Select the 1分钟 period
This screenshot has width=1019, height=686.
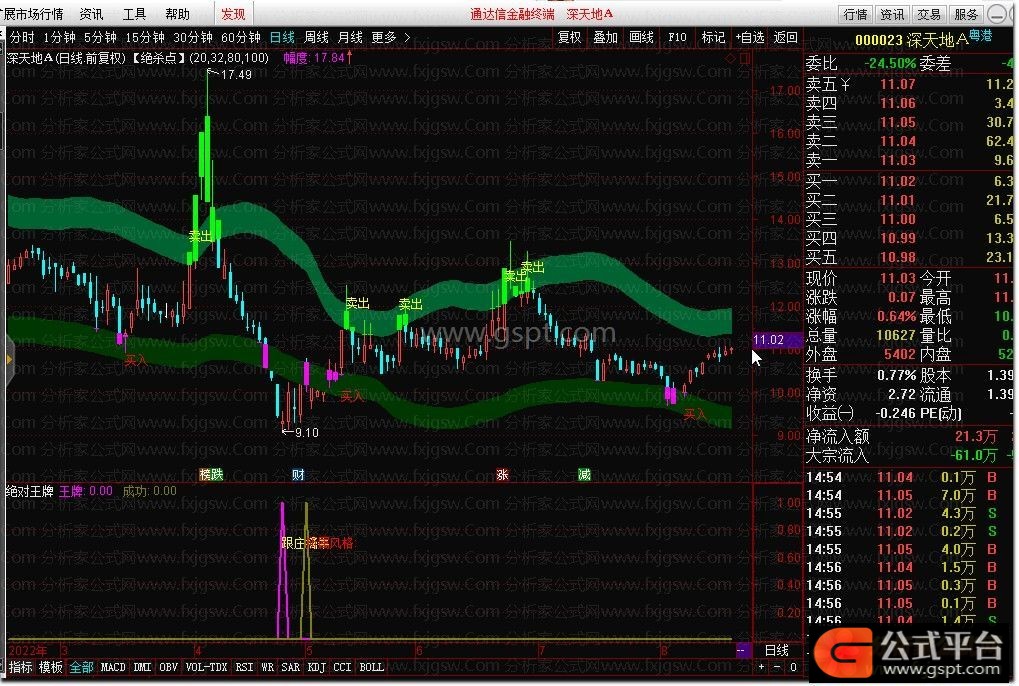point(59,38)
